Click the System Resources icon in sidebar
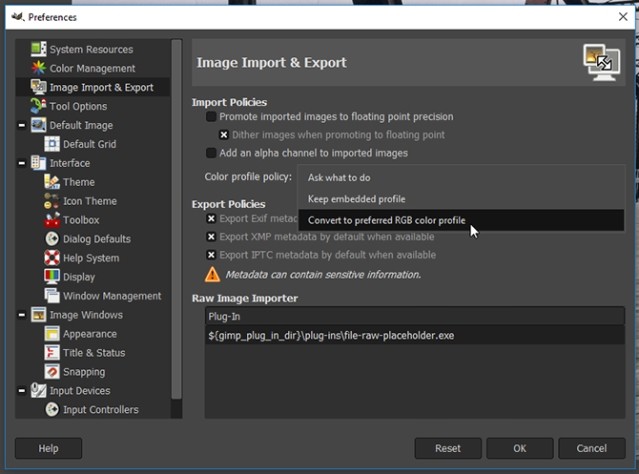Image resolution: width=639 pixels, height=474 pixels. point(39,49)
